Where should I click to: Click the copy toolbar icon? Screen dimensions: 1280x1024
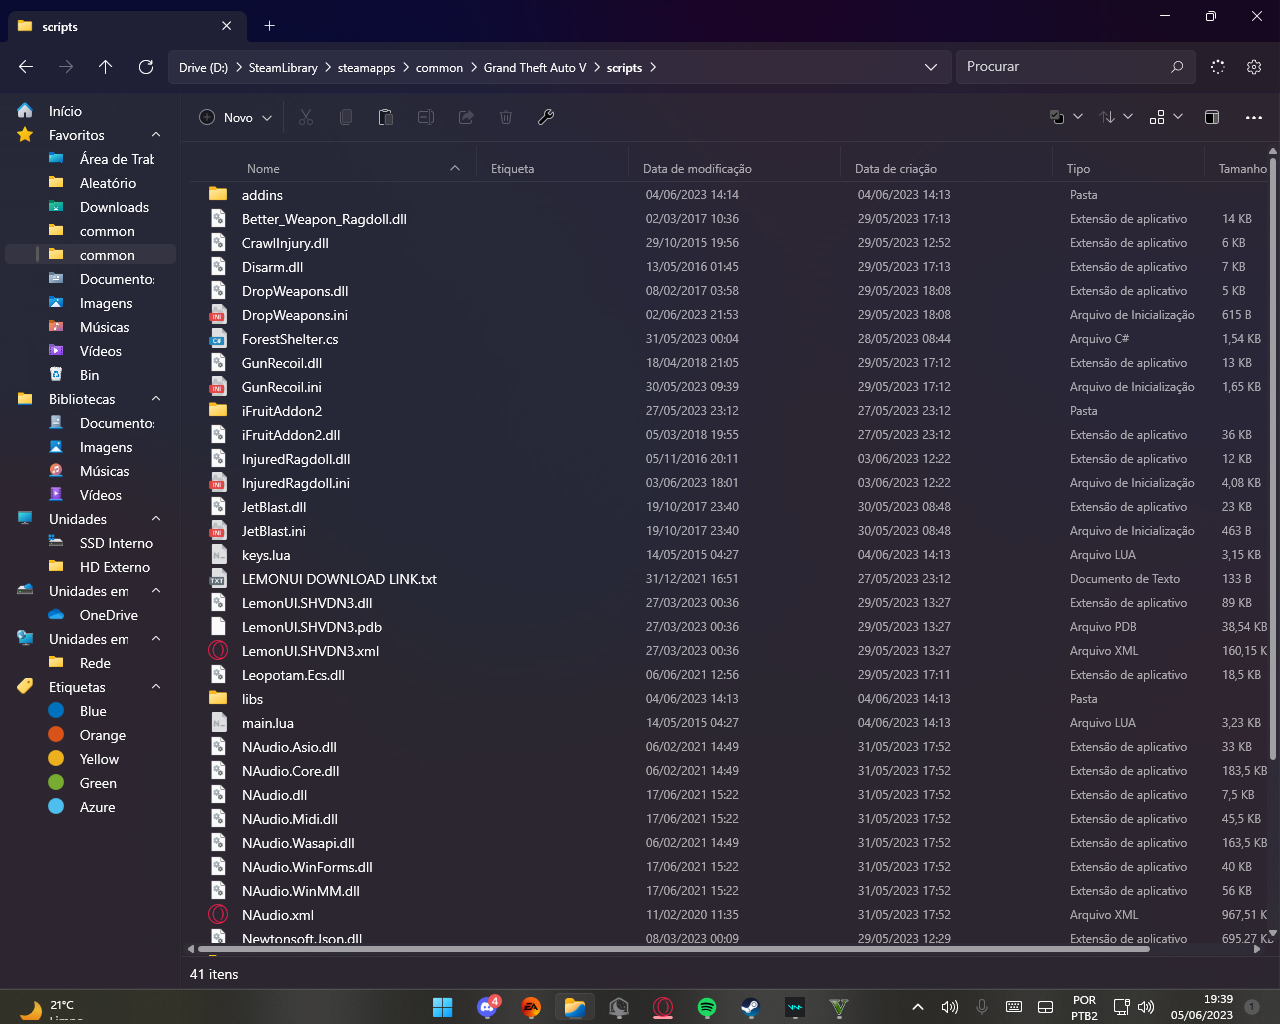tap(346, 117)
